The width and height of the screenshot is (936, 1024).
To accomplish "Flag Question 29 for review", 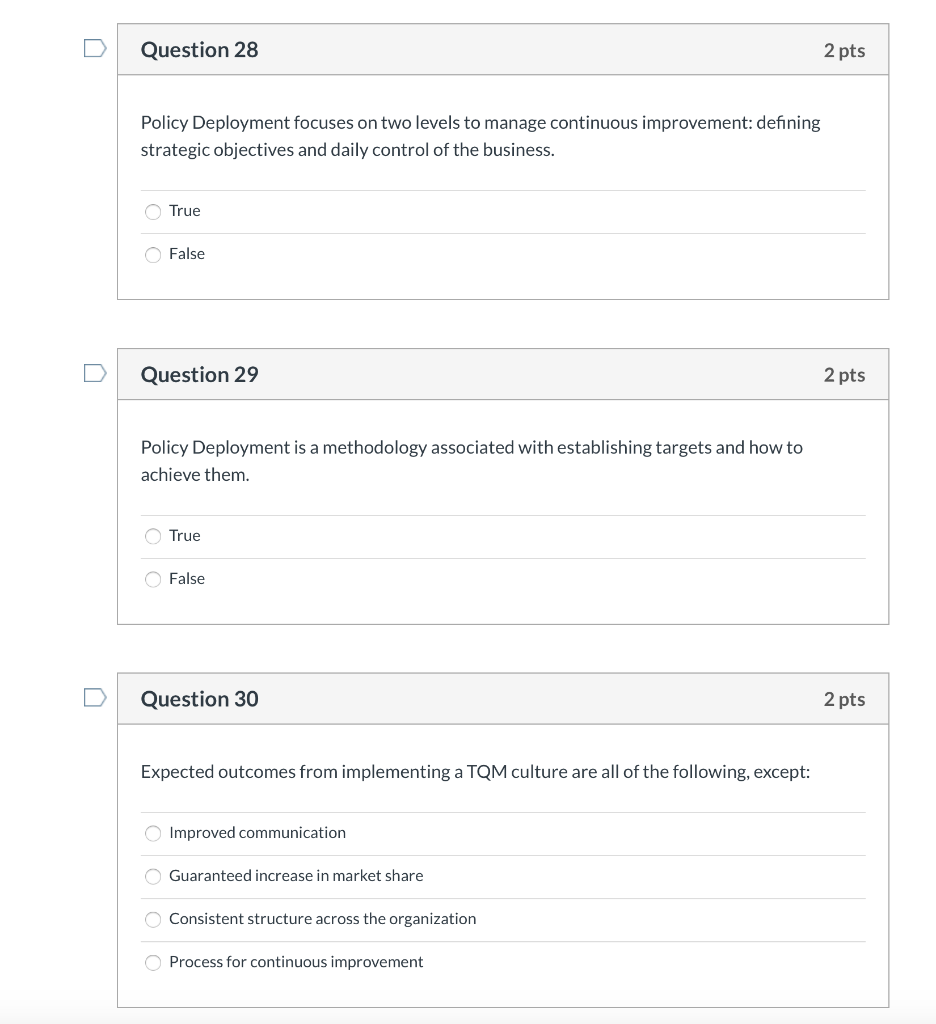I will 93,372.
